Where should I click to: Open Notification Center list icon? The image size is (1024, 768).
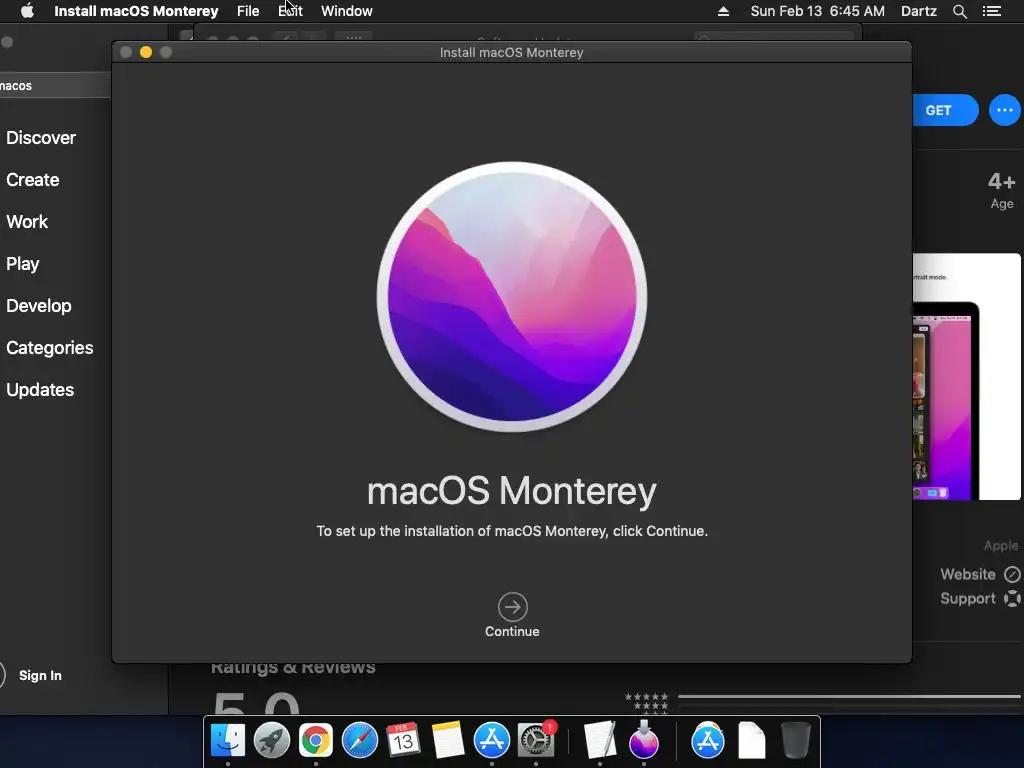click(x=991, y=11)
